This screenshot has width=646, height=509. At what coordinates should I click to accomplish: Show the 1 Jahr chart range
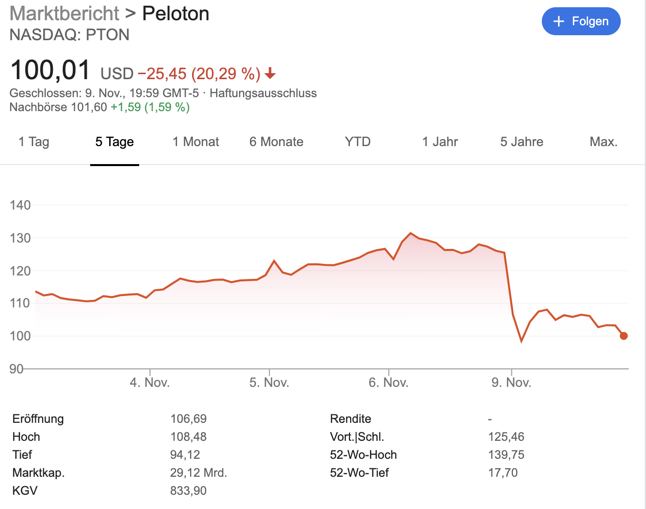coord(440,142)
